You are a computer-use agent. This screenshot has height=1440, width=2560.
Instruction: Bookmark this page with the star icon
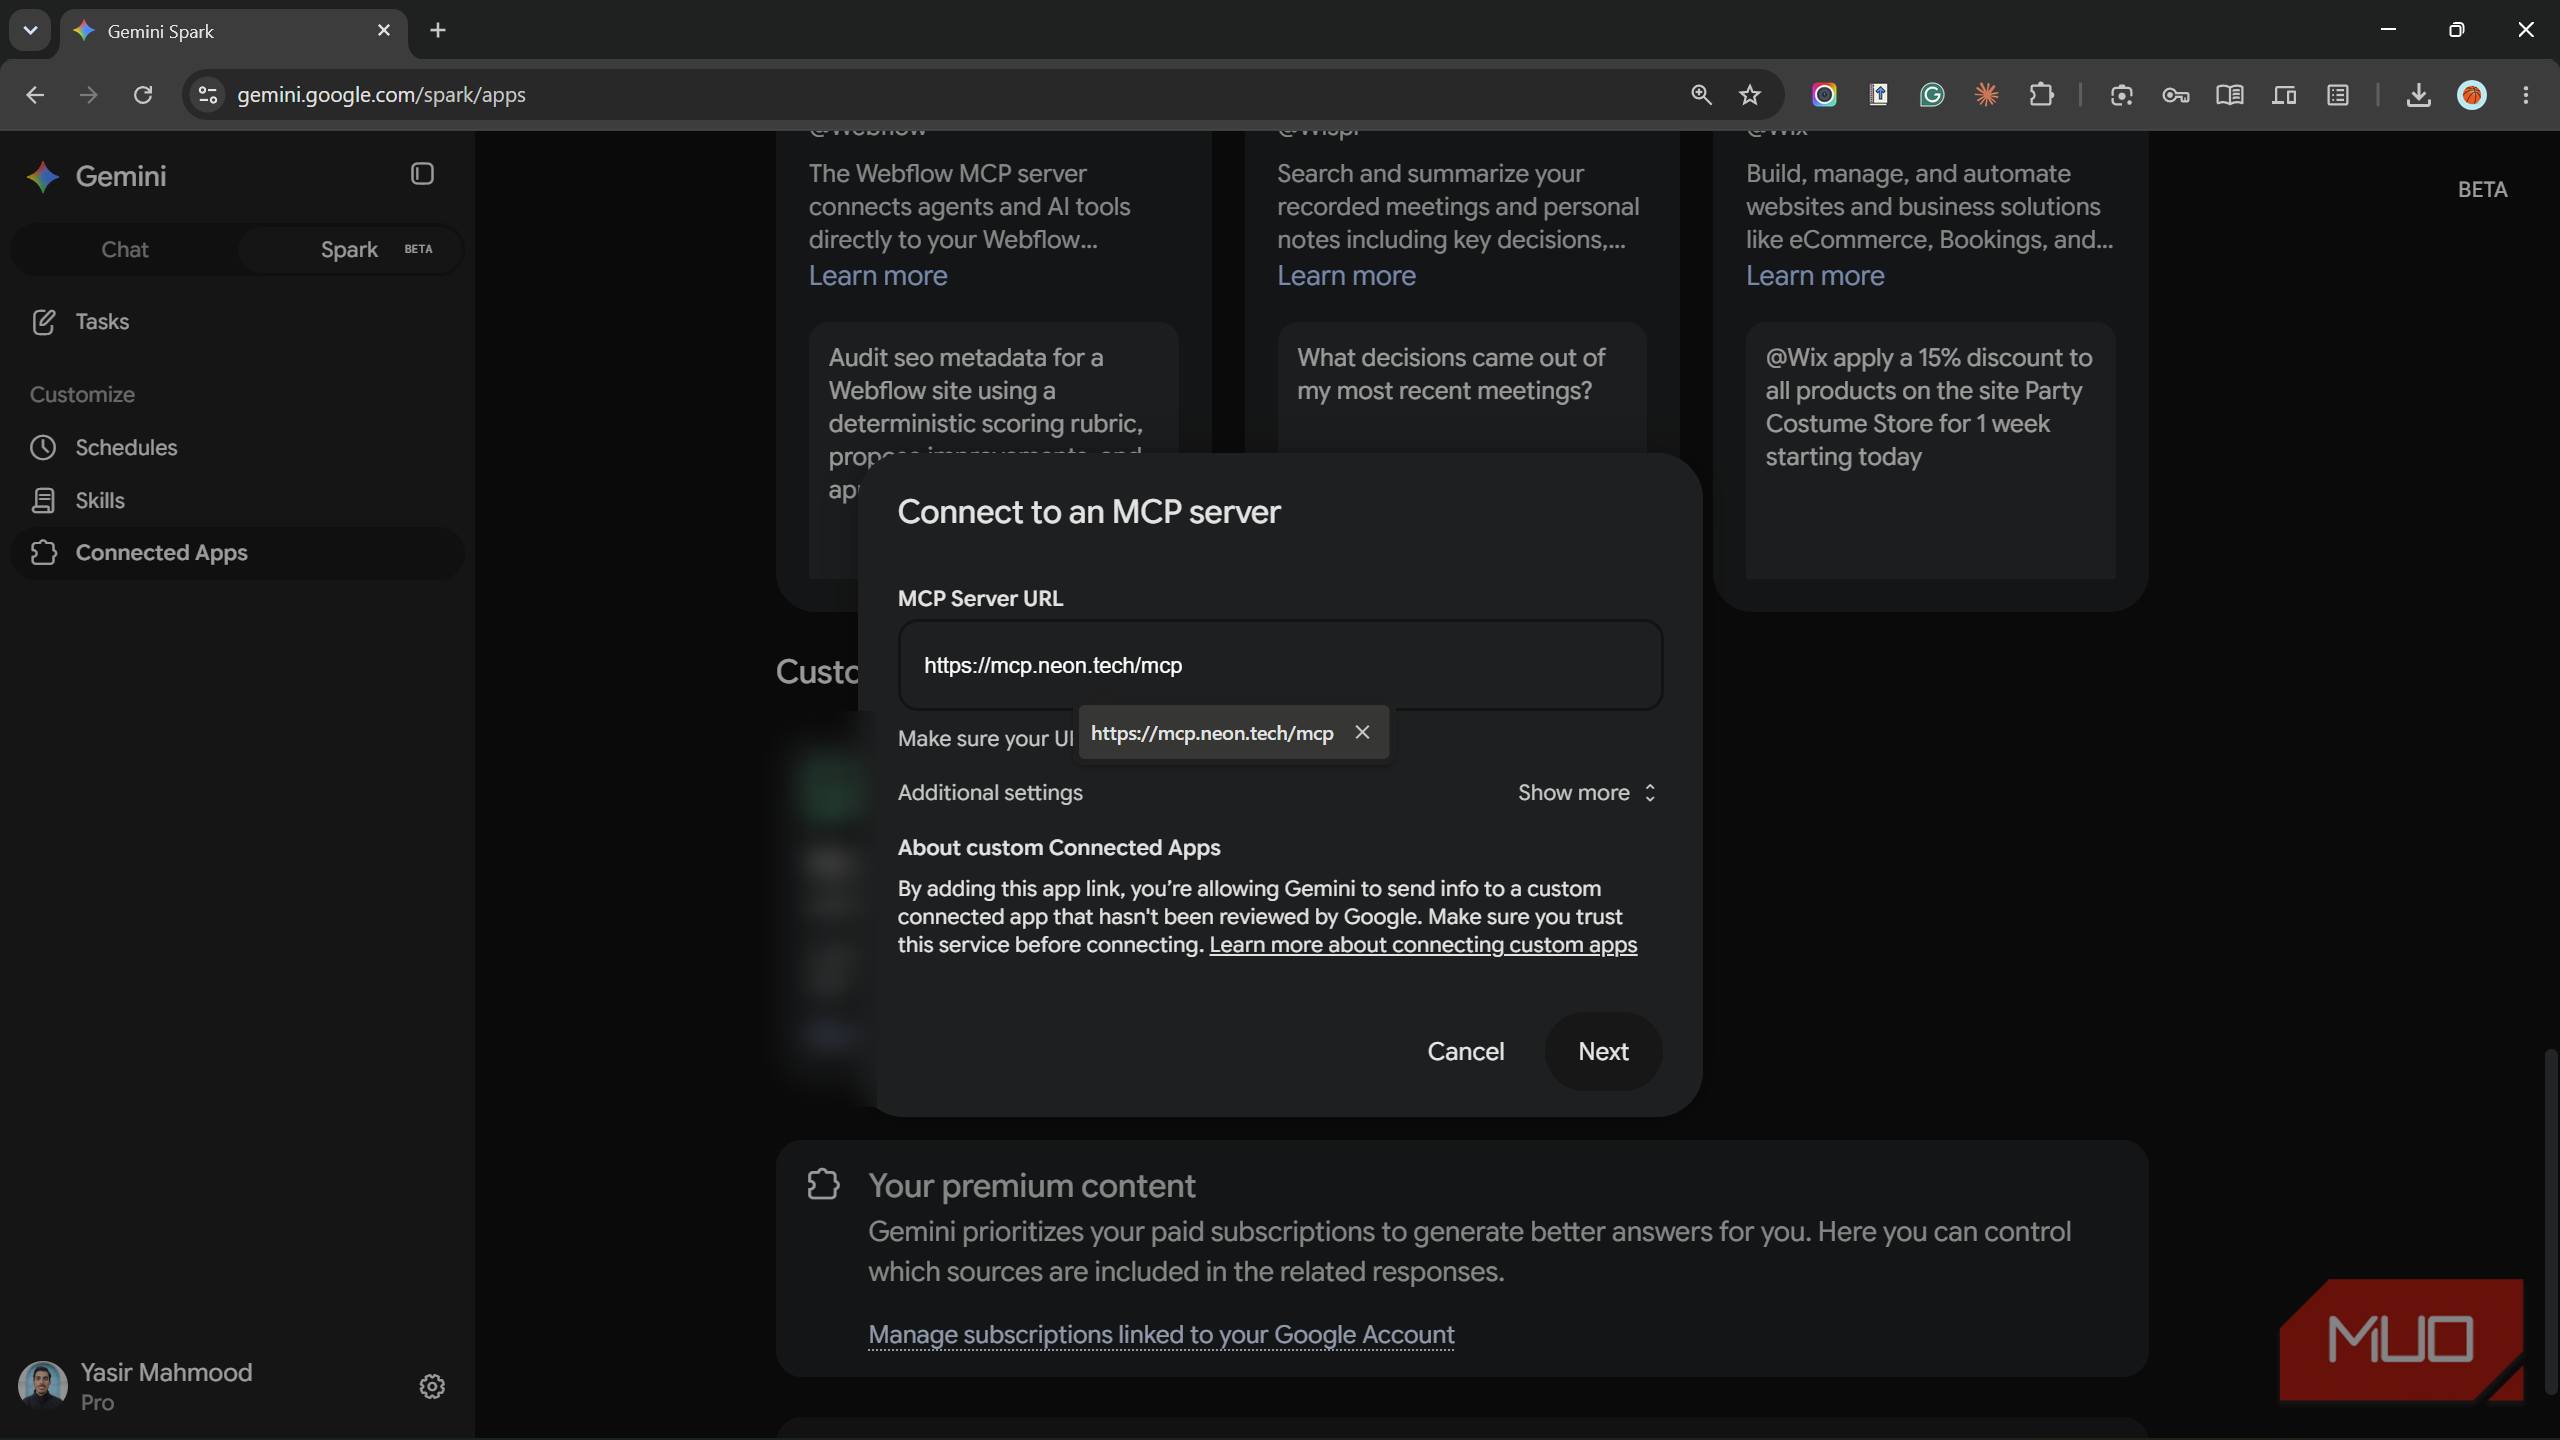coord(1749,95)
